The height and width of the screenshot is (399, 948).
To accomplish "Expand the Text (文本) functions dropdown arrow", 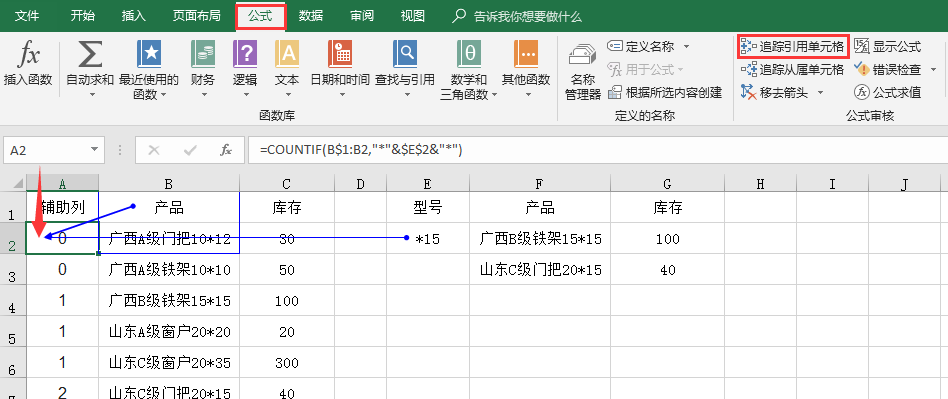I will [287, 94].
